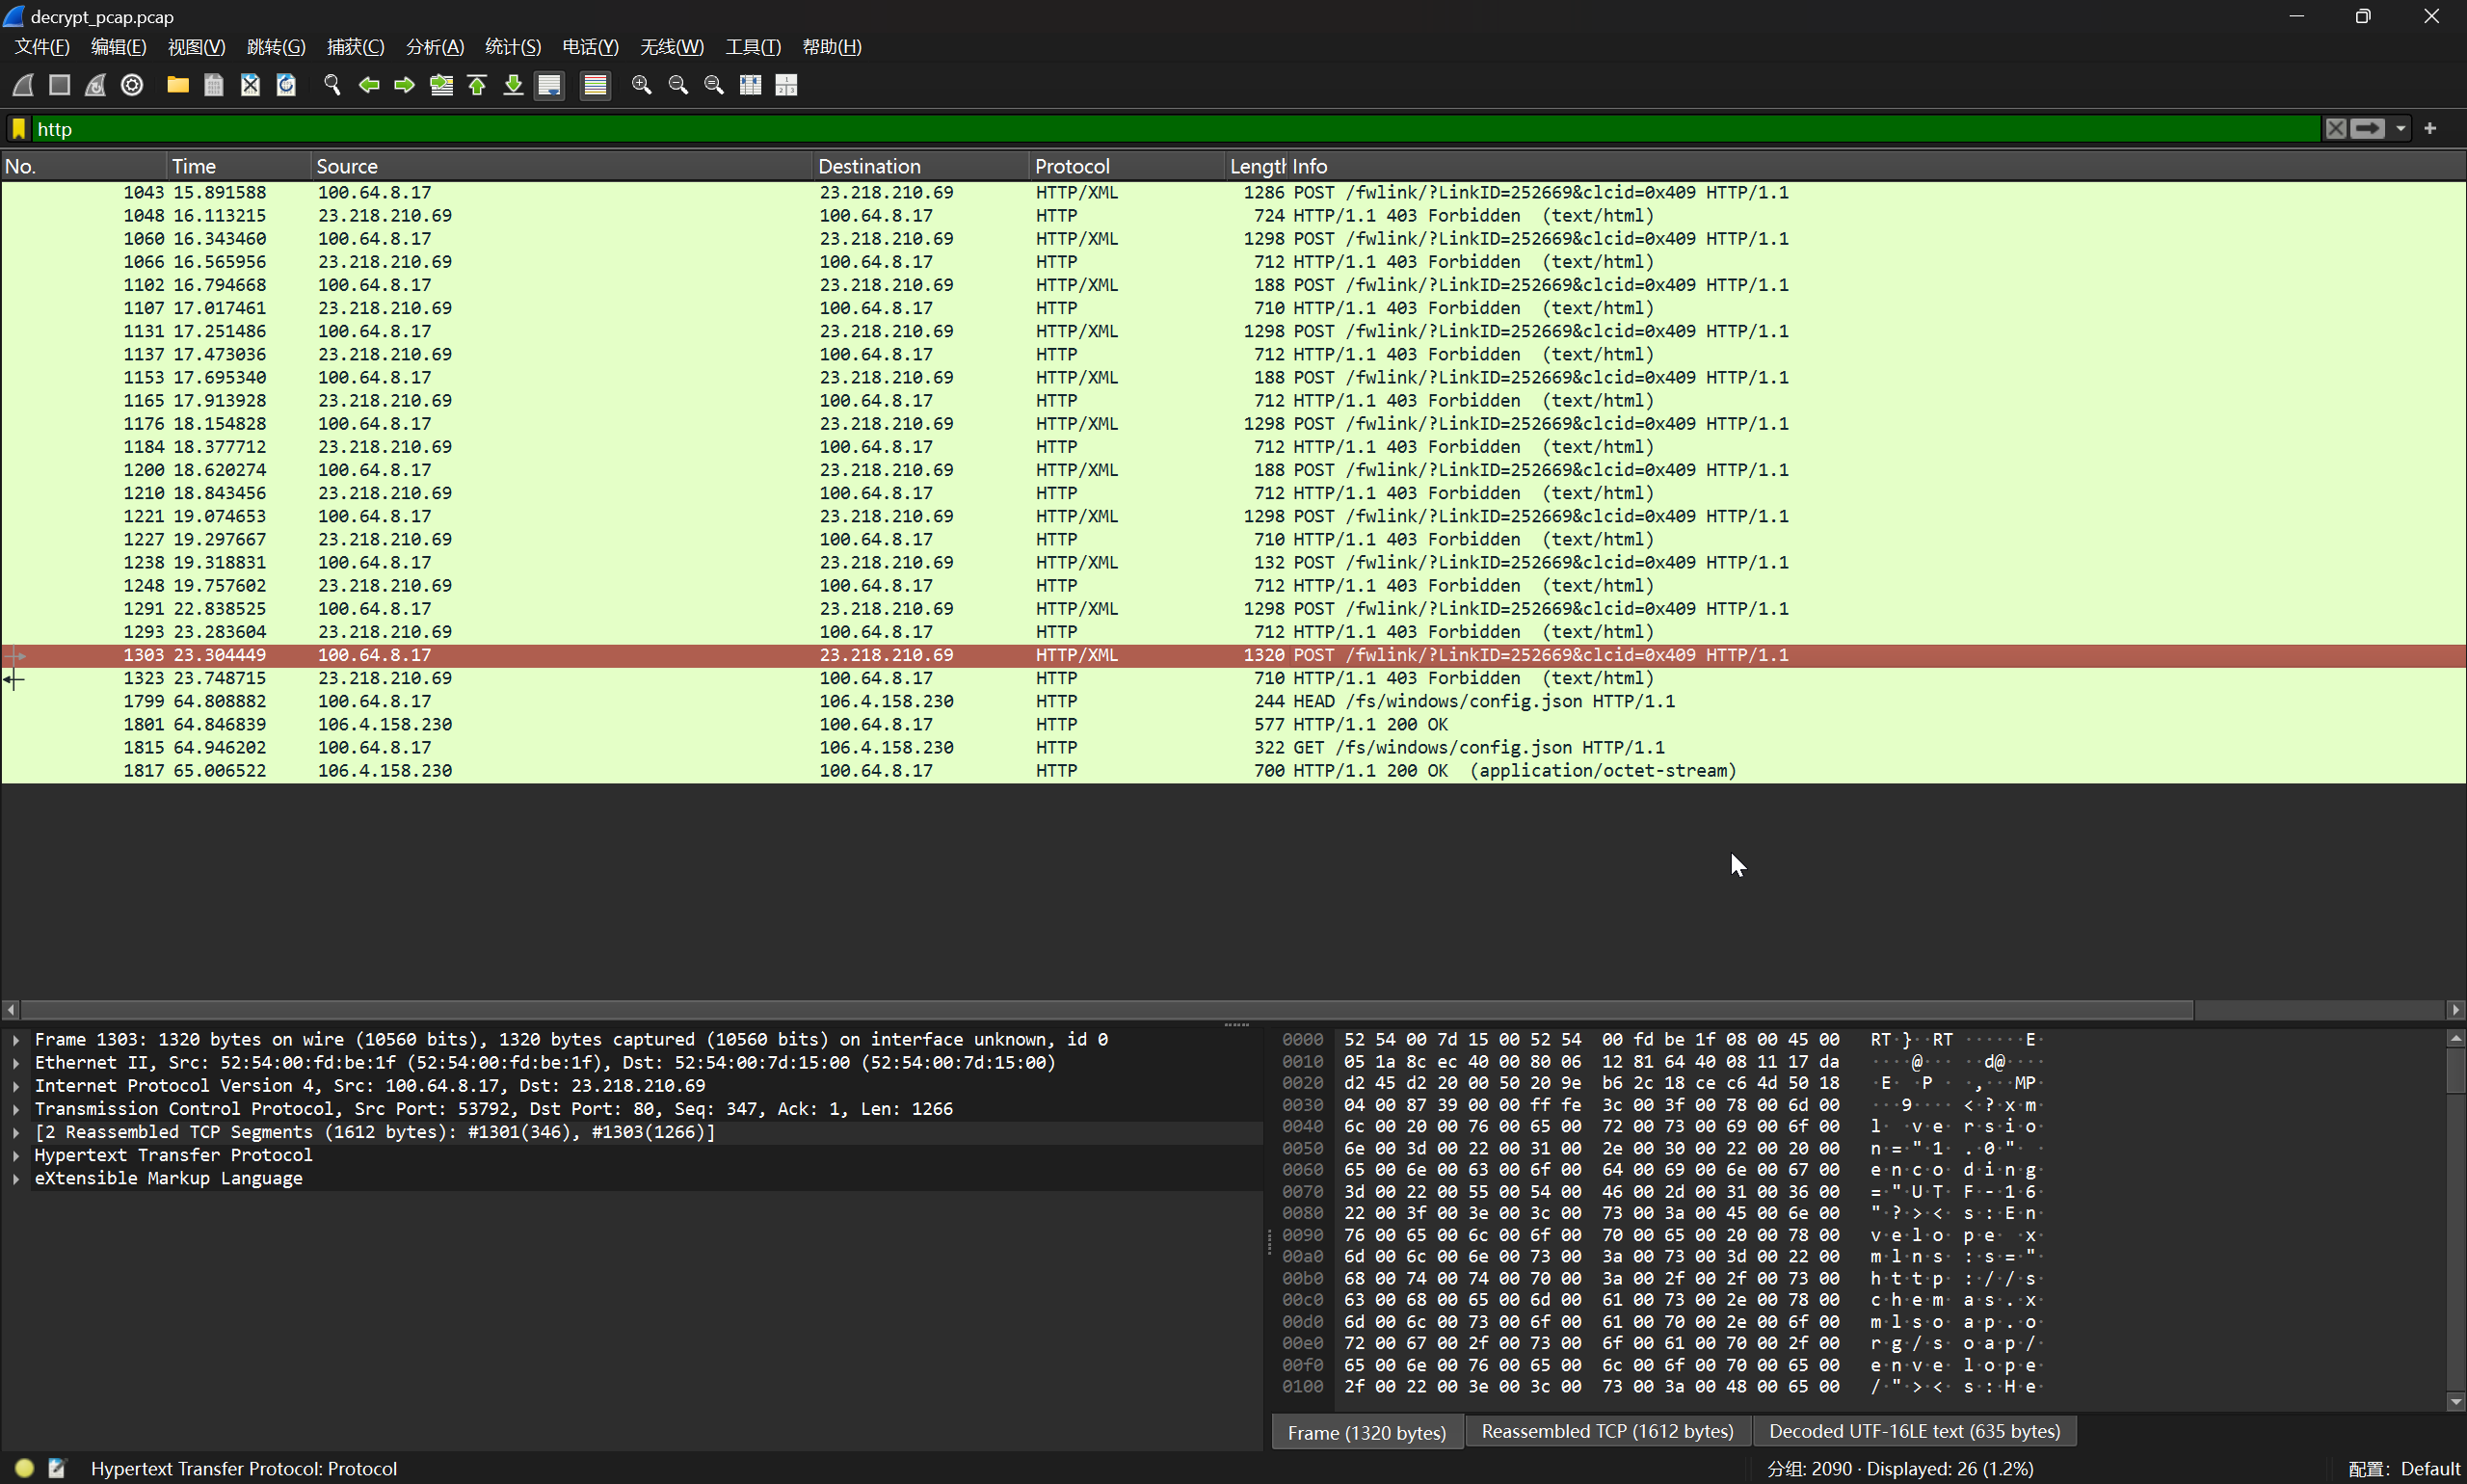Open the 编辑(E) menu
The width and height of the screenshot is (2467, 1484).
pyautogui.click(x=118, y=47)
